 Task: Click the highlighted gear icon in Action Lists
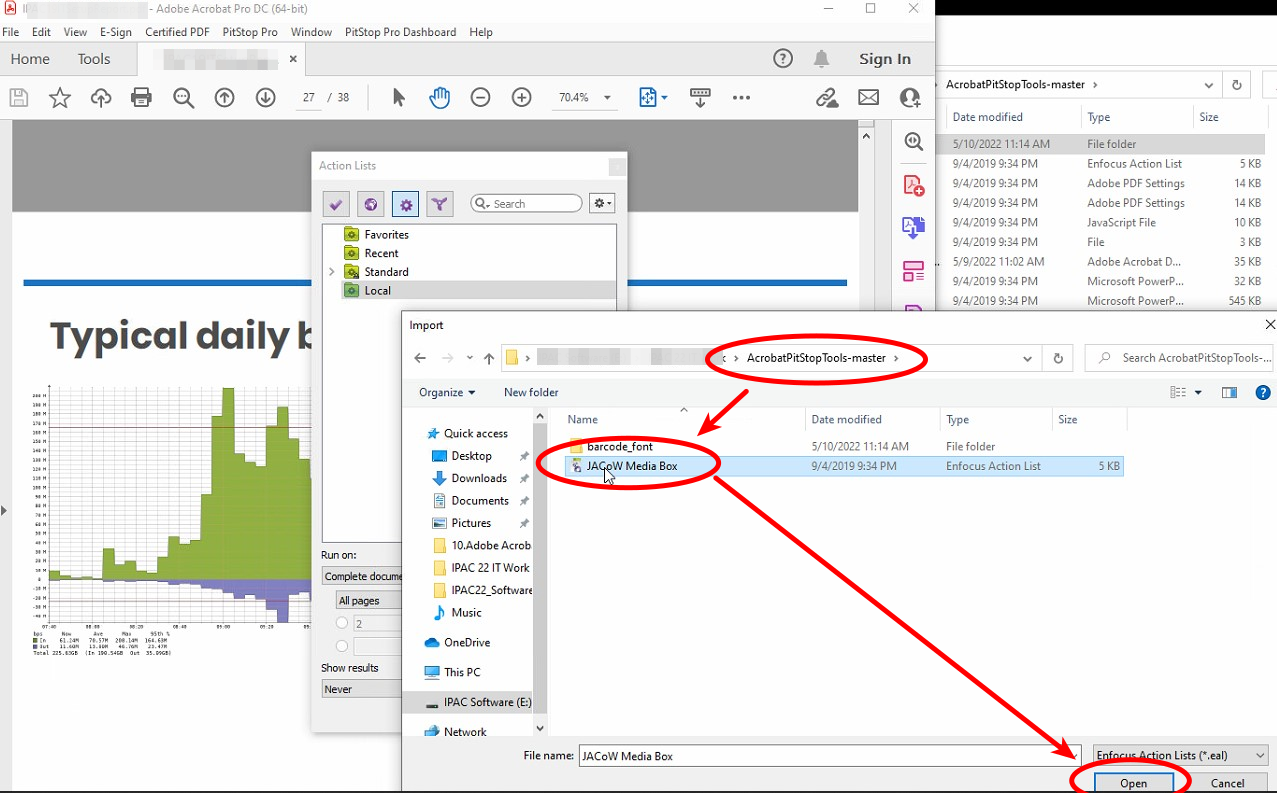[405, 204]
